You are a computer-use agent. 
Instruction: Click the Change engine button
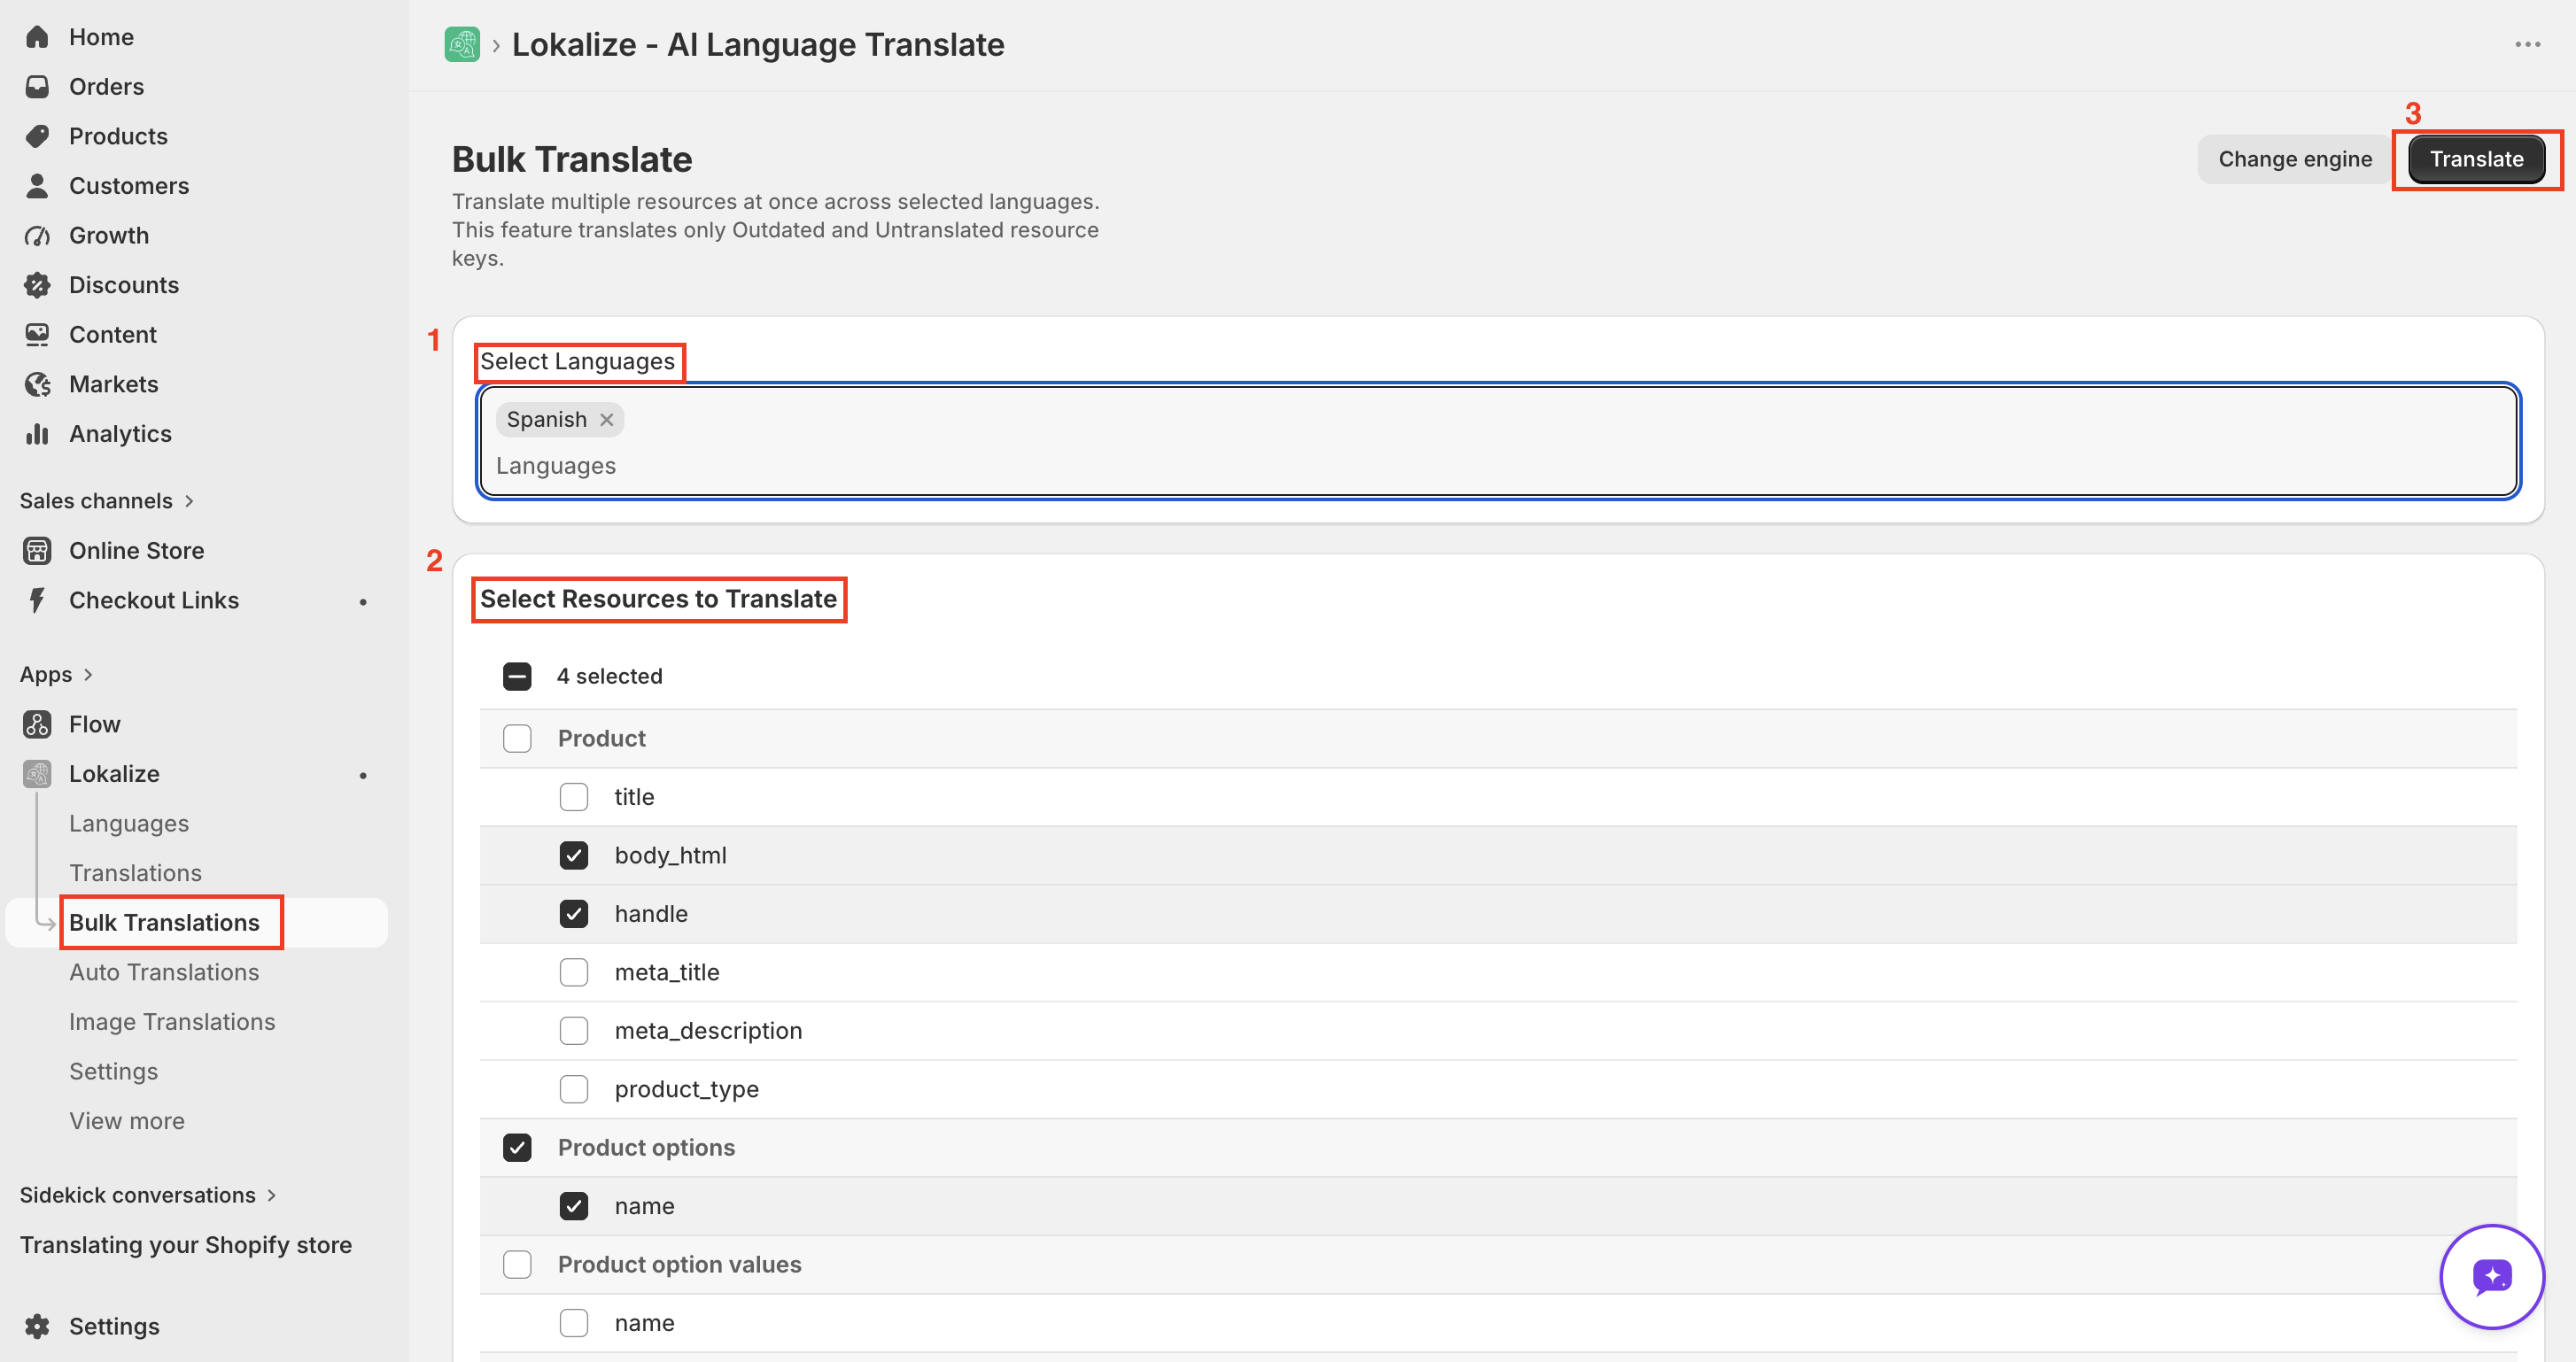coord(2294,159)
